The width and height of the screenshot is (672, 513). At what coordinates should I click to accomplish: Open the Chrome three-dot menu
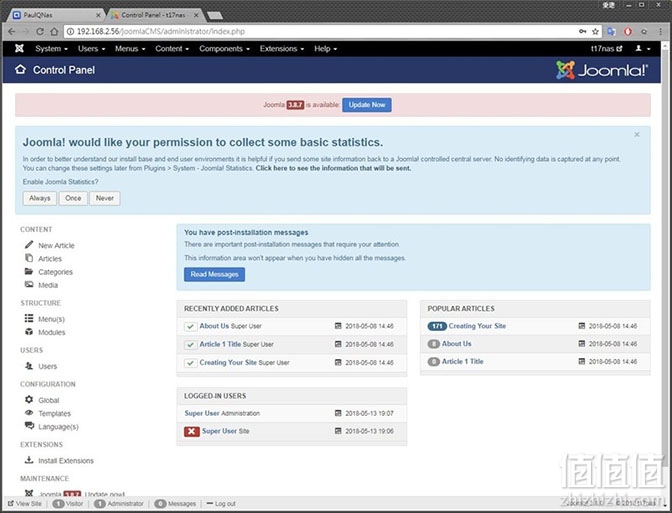pyautogui.click(x=659, y=31)
